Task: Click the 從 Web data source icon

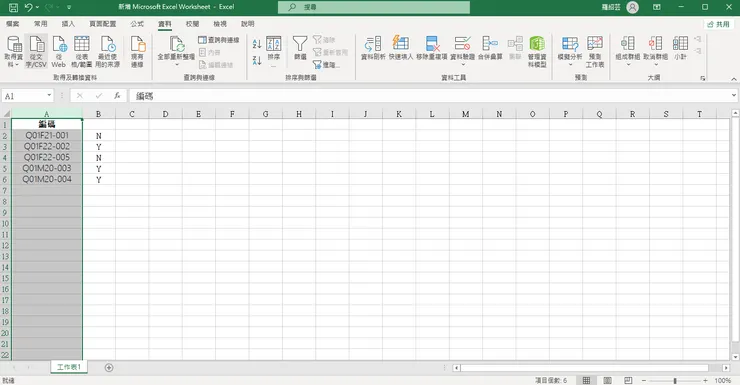Action: pos(59,51)
